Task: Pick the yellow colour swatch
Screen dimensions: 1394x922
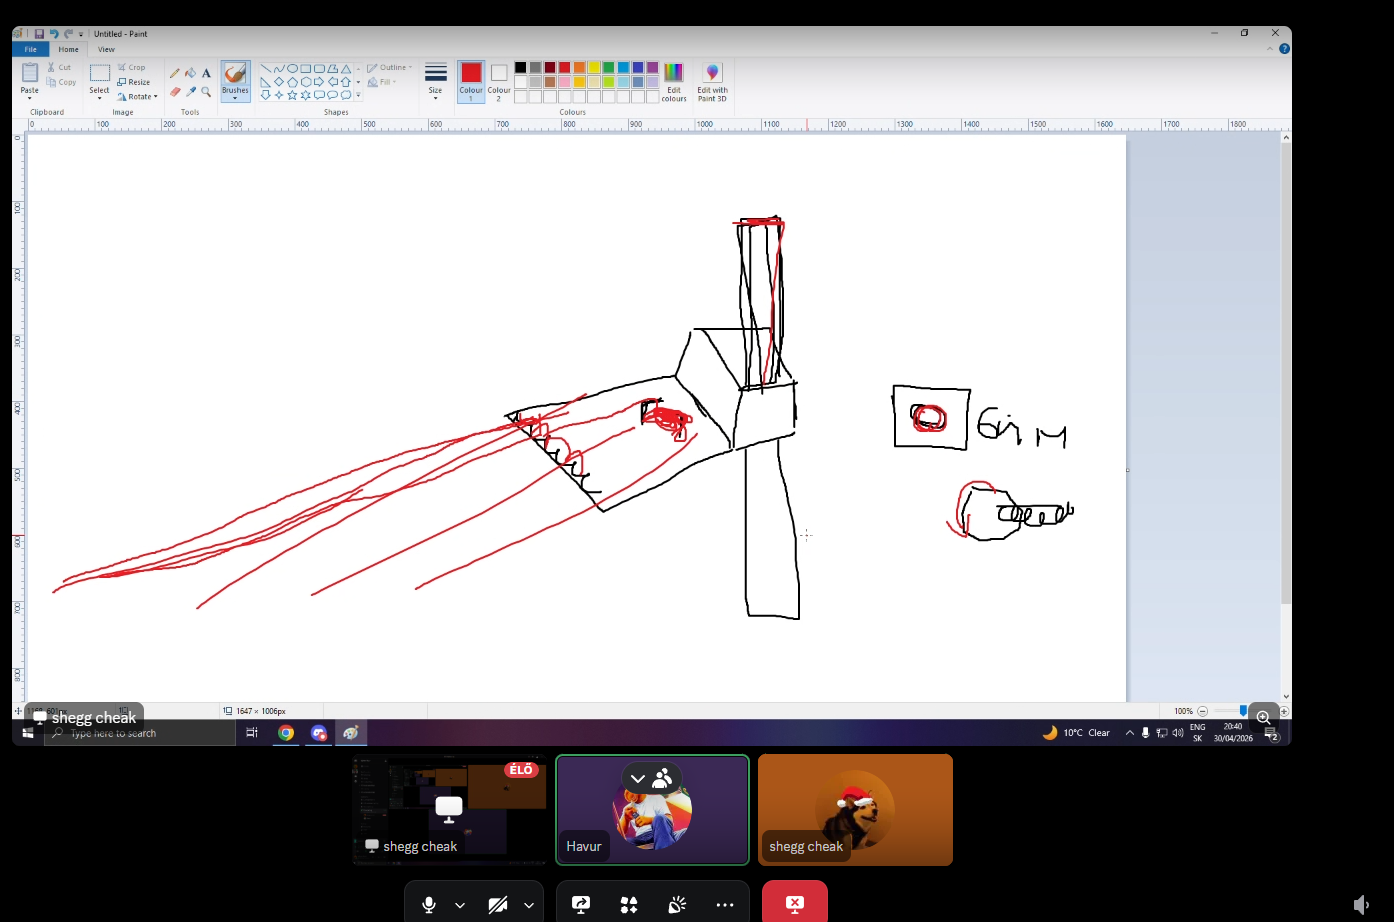Action: coord(594,68)
